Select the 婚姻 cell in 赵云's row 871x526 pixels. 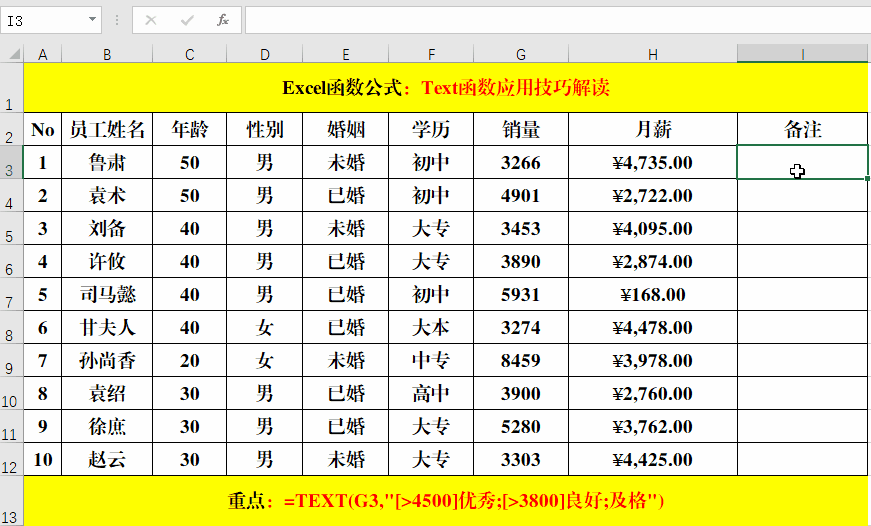click(x=346, y=459)
